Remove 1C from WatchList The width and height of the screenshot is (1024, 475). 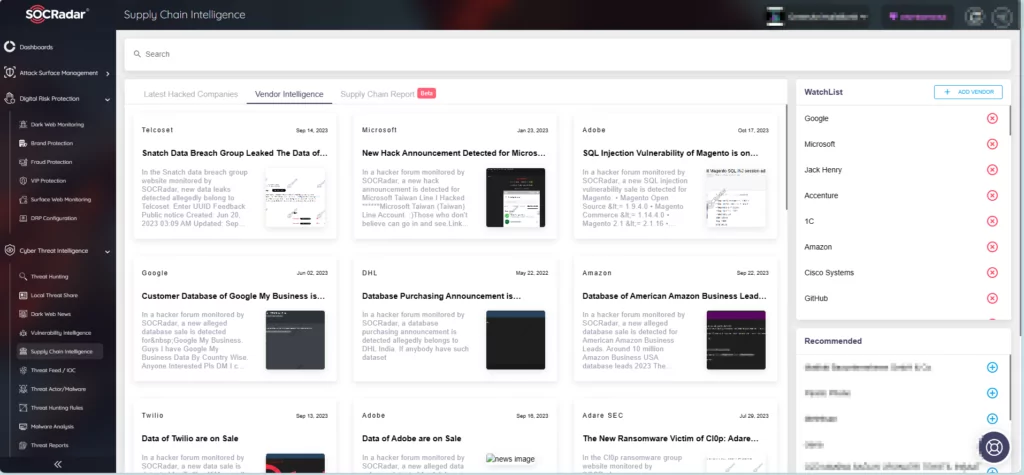tap(992, 221)
